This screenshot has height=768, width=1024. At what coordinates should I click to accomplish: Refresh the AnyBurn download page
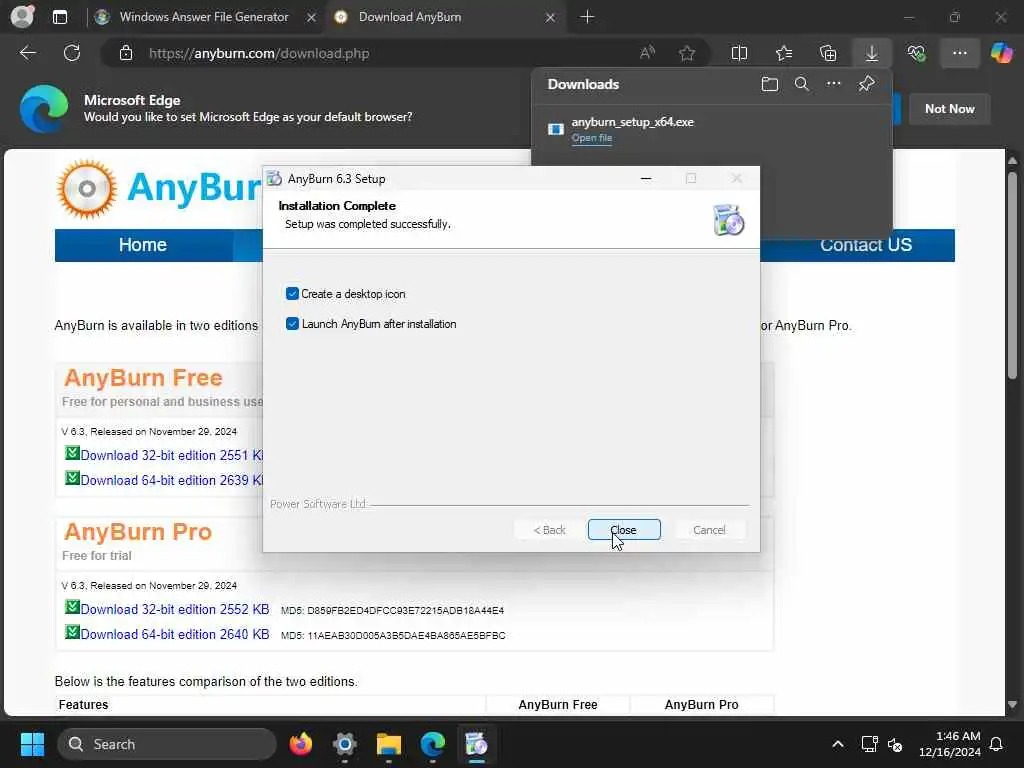72,53
